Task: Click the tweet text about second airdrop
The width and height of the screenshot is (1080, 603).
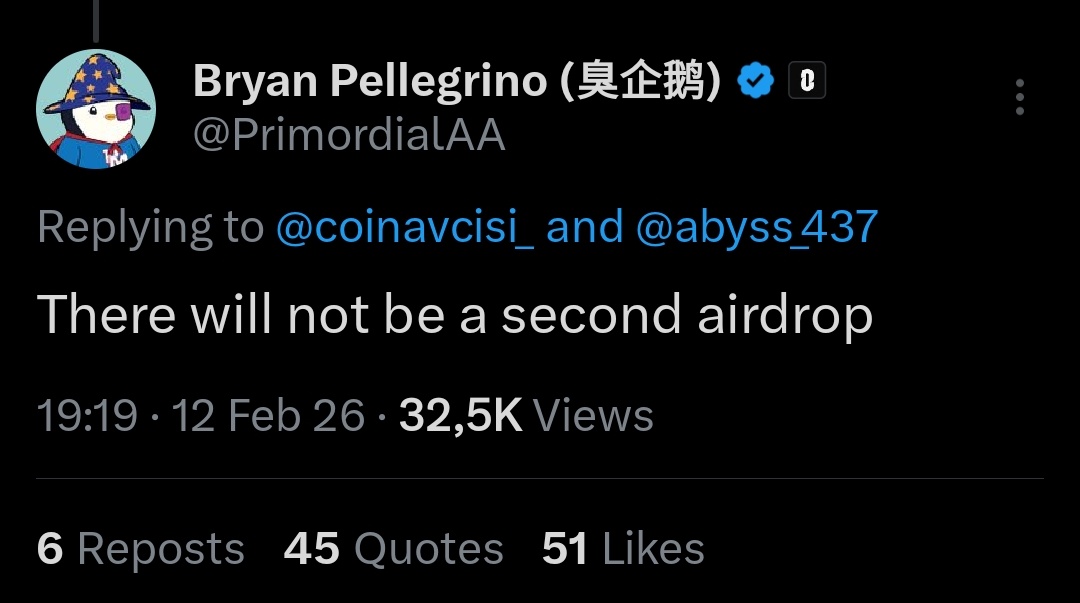Action: click(455, 316)
